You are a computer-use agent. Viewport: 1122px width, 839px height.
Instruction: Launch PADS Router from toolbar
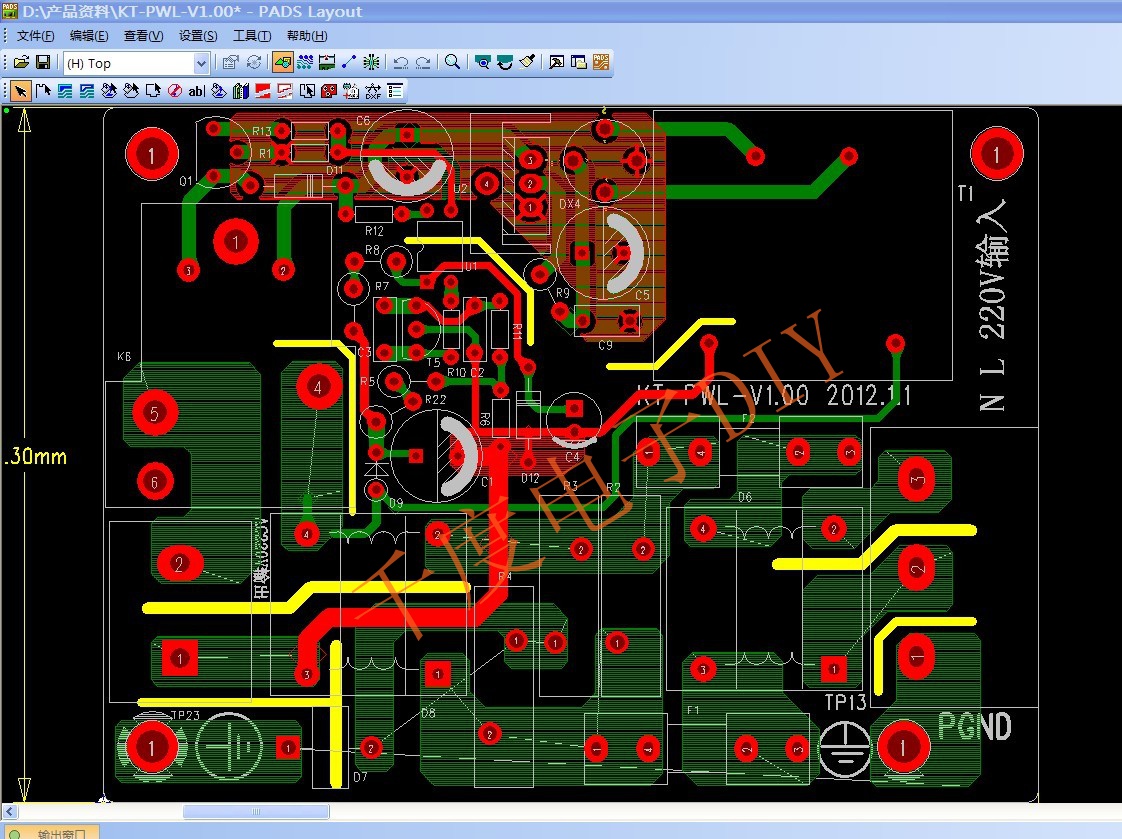[601, 62]
